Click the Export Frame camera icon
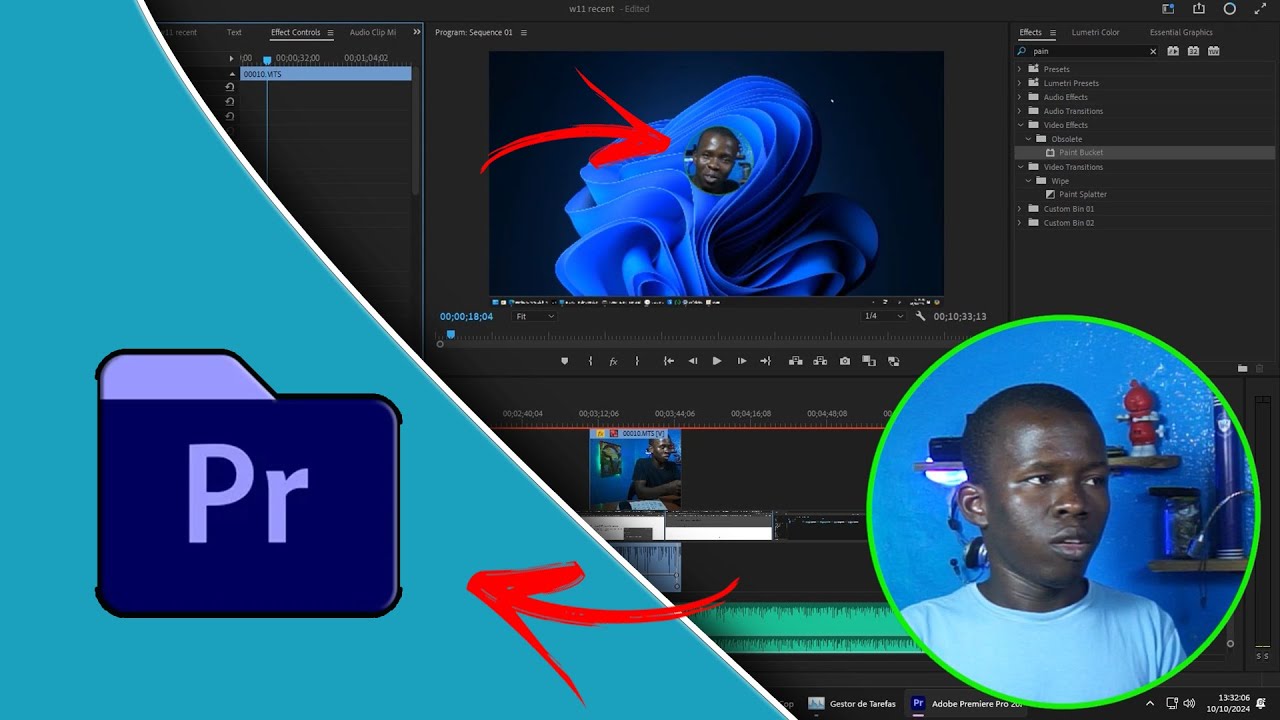Screen dimensions: 1280x720 tap(845, 361)
